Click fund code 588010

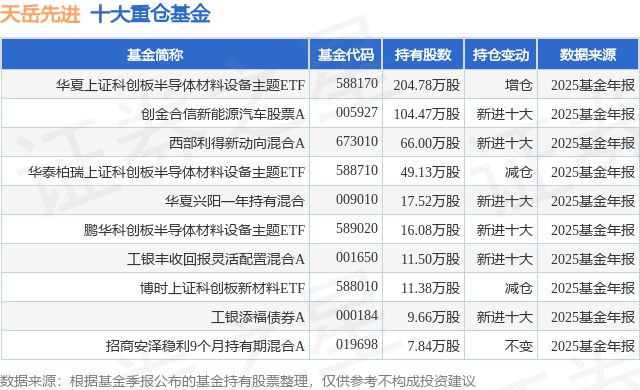click(x=357, y=286)
